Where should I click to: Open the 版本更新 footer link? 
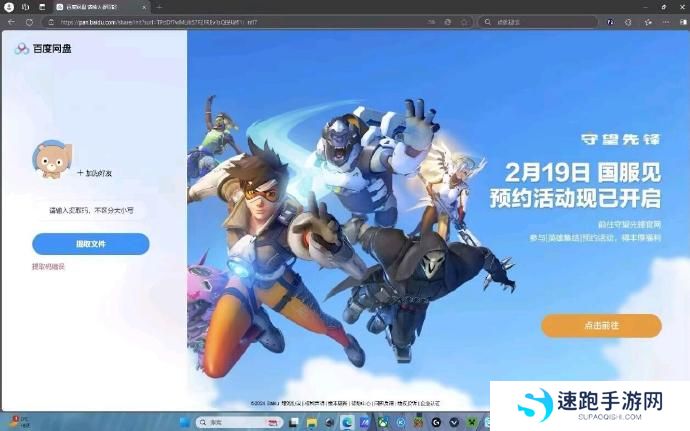[x=338, y=403]
